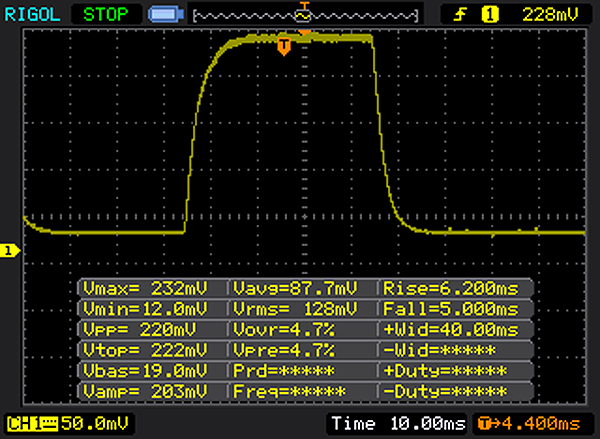600x439 pixels.
Task: Click the -Duty negative duty row
Action: coord(445,392)
